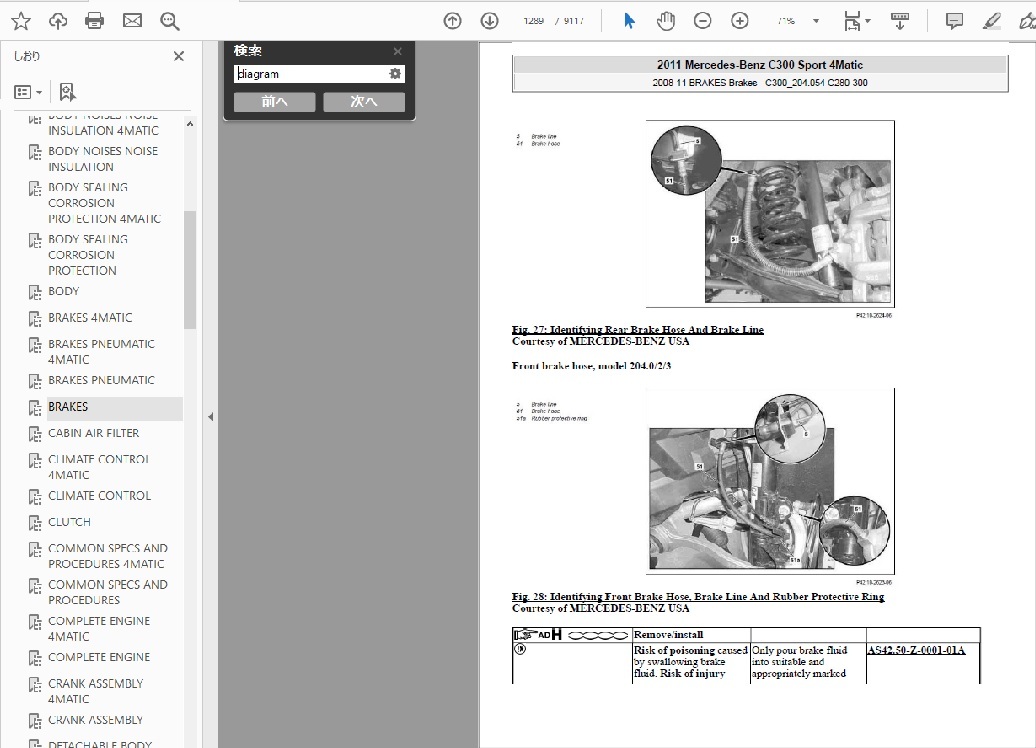Open bookmark BODY SEALING CORROSION PROTECTION 4MATIC
The width and height of the screenshot is (1036, 748).
click(104, 203)
